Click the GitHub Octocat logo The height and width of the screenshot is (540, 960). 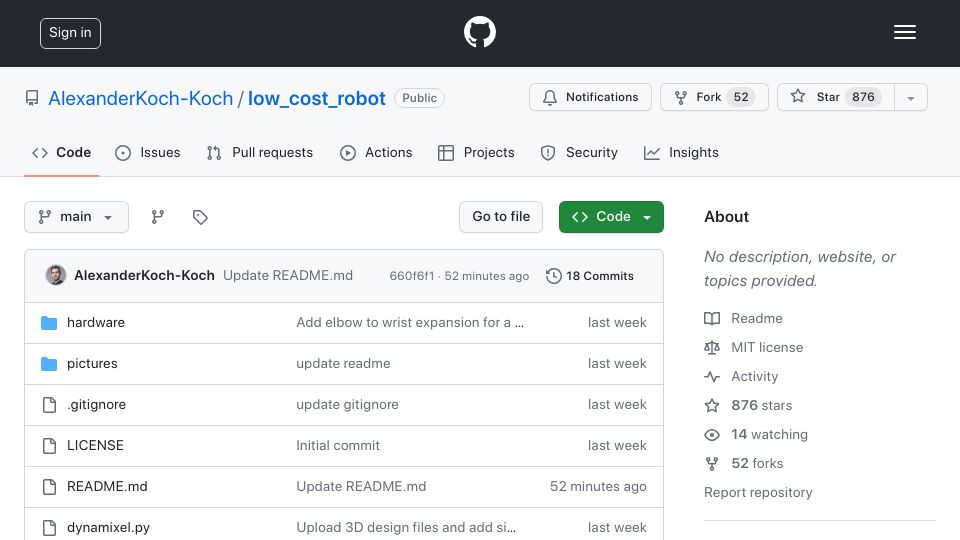[479, 32]
